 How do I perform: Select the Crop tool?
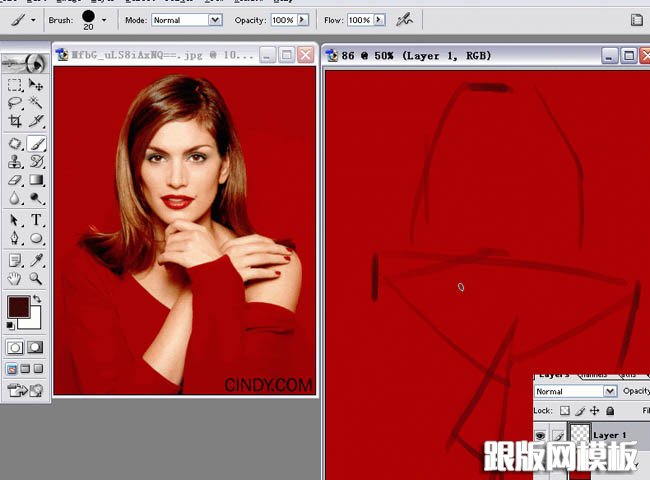click(x=15, y=121)
